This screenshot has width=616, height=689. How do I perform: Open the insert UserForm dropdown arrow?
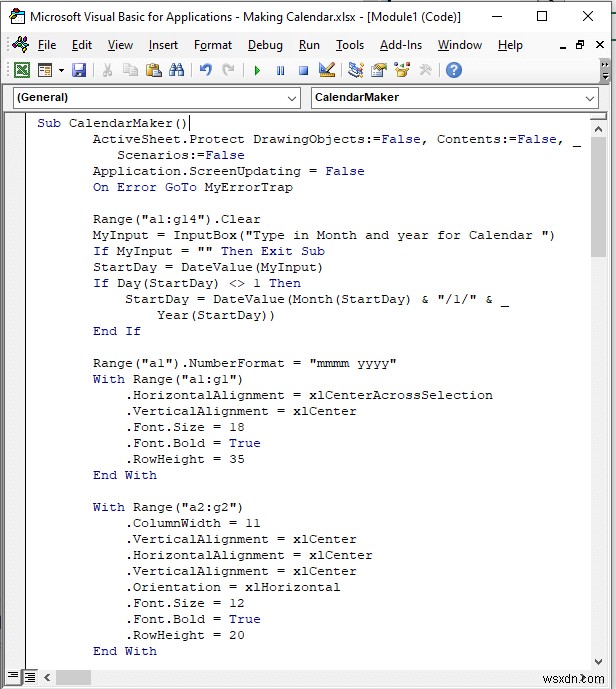61,70
